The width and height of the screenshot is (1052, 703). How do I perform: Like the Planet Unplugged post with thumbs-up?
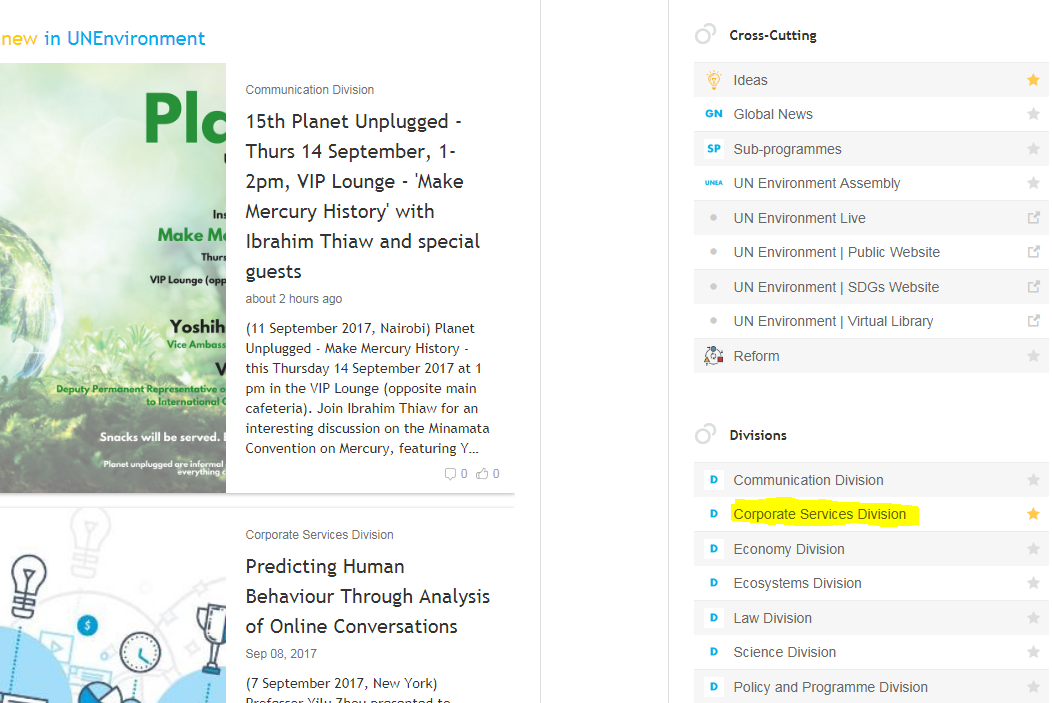(x=482, y=474)
